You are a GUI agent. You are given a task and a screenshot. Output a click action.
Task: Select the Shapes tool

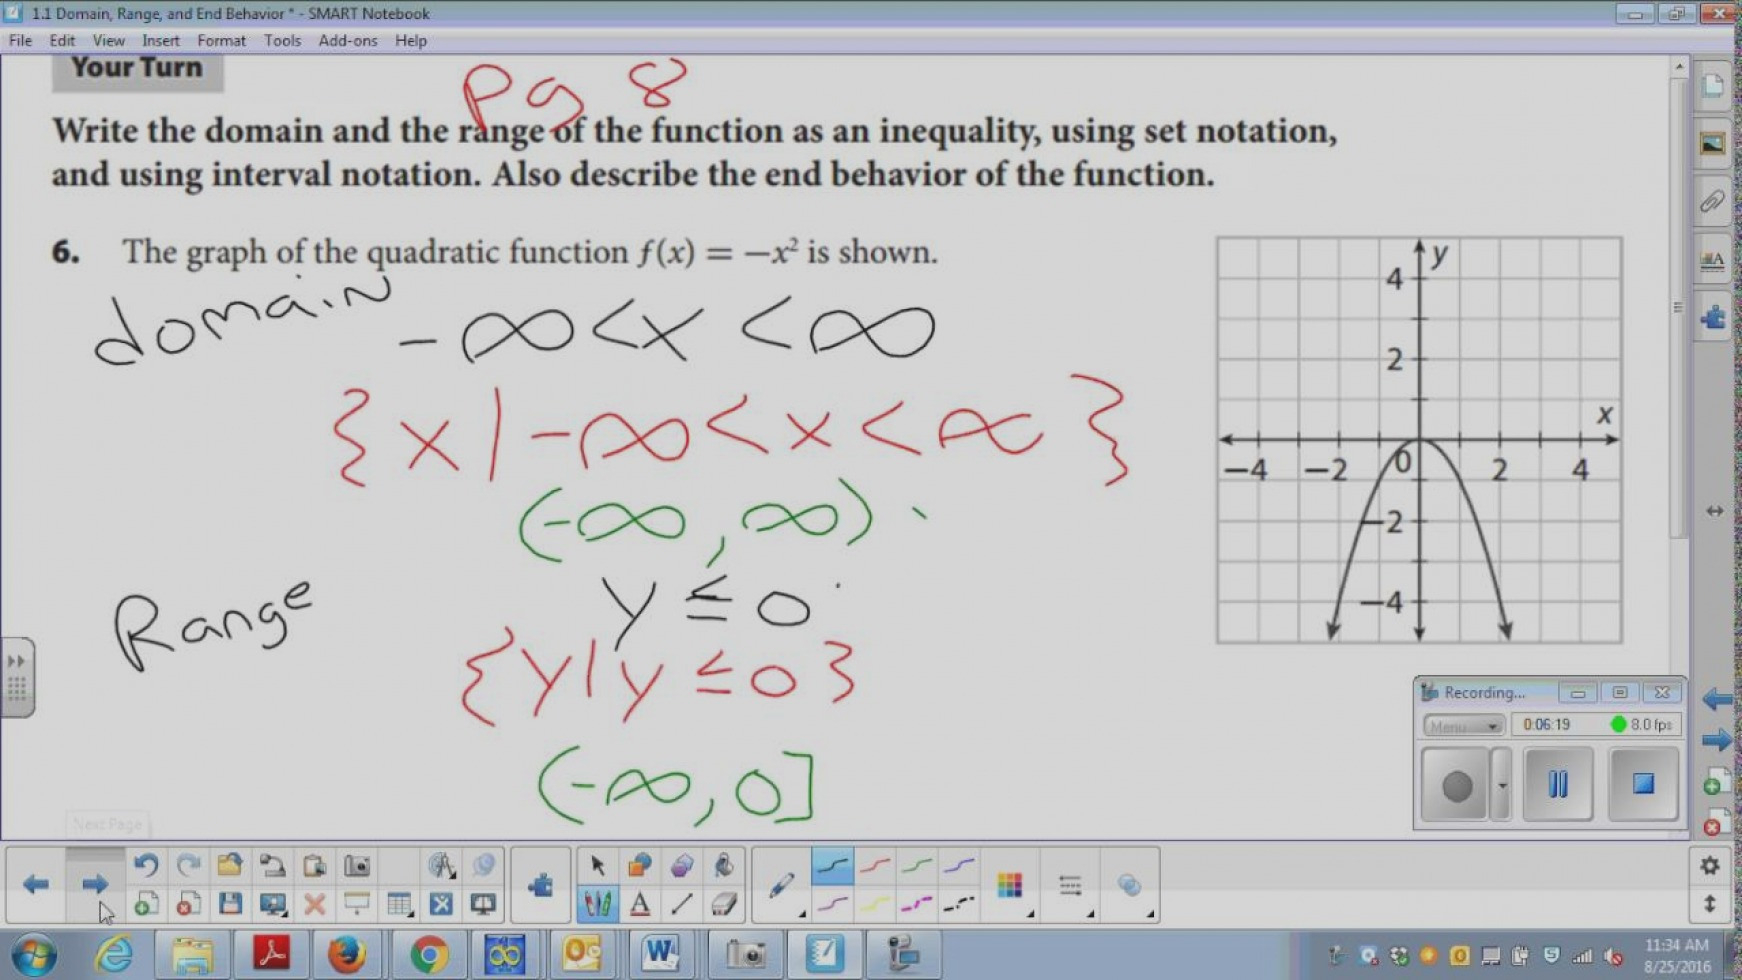tap(640, 865)
